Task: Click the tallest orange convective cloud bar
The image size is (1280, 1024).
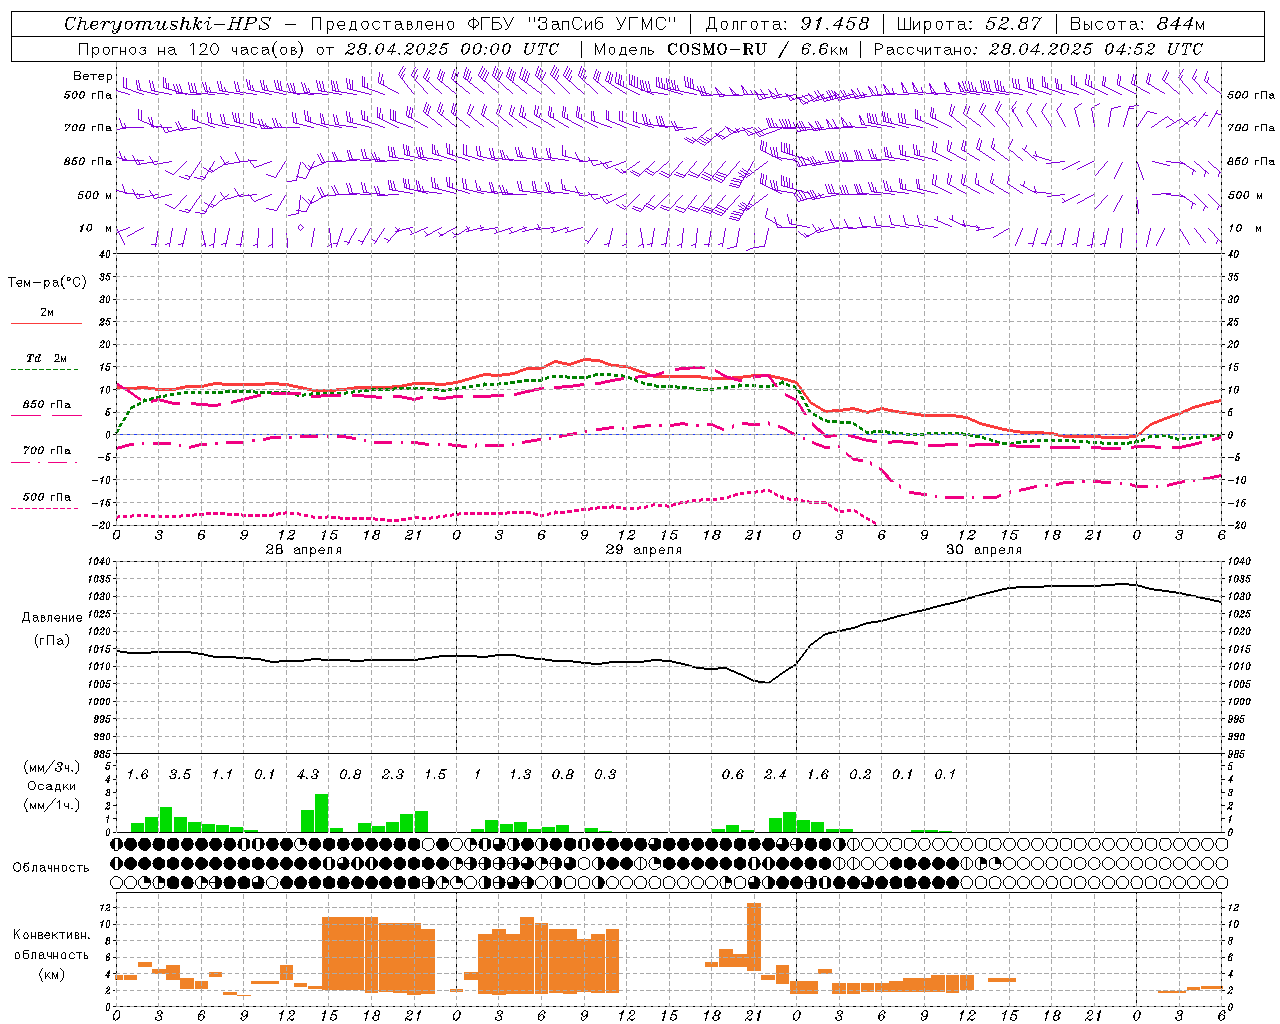Action: [754, 937]
